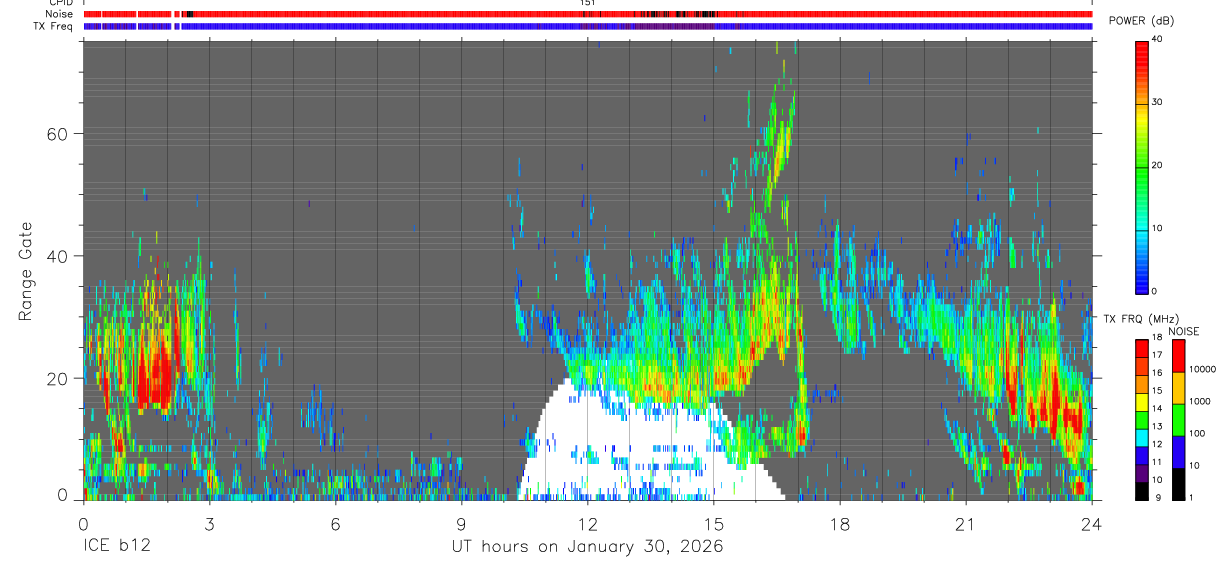Select the 11 label on TX FRQ legend
This screenshot has height=567, width=1228.
pos(1157,463)
